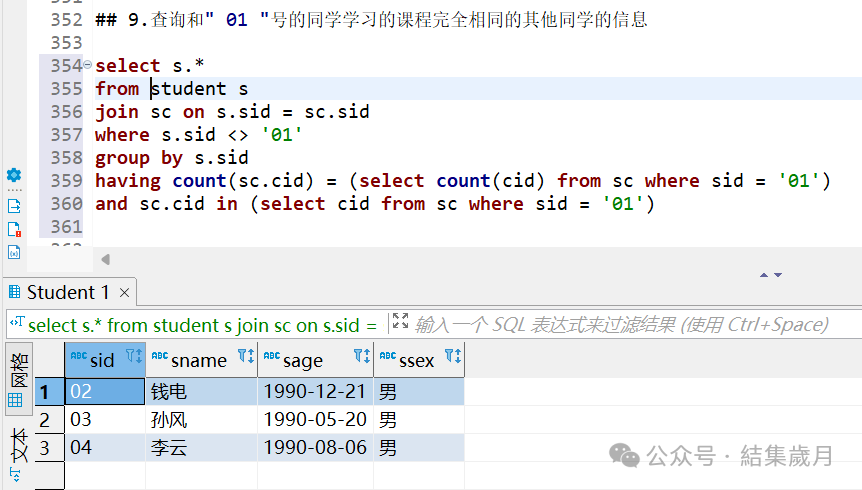Open the SQL editor settings gear

tap(14, 175)
